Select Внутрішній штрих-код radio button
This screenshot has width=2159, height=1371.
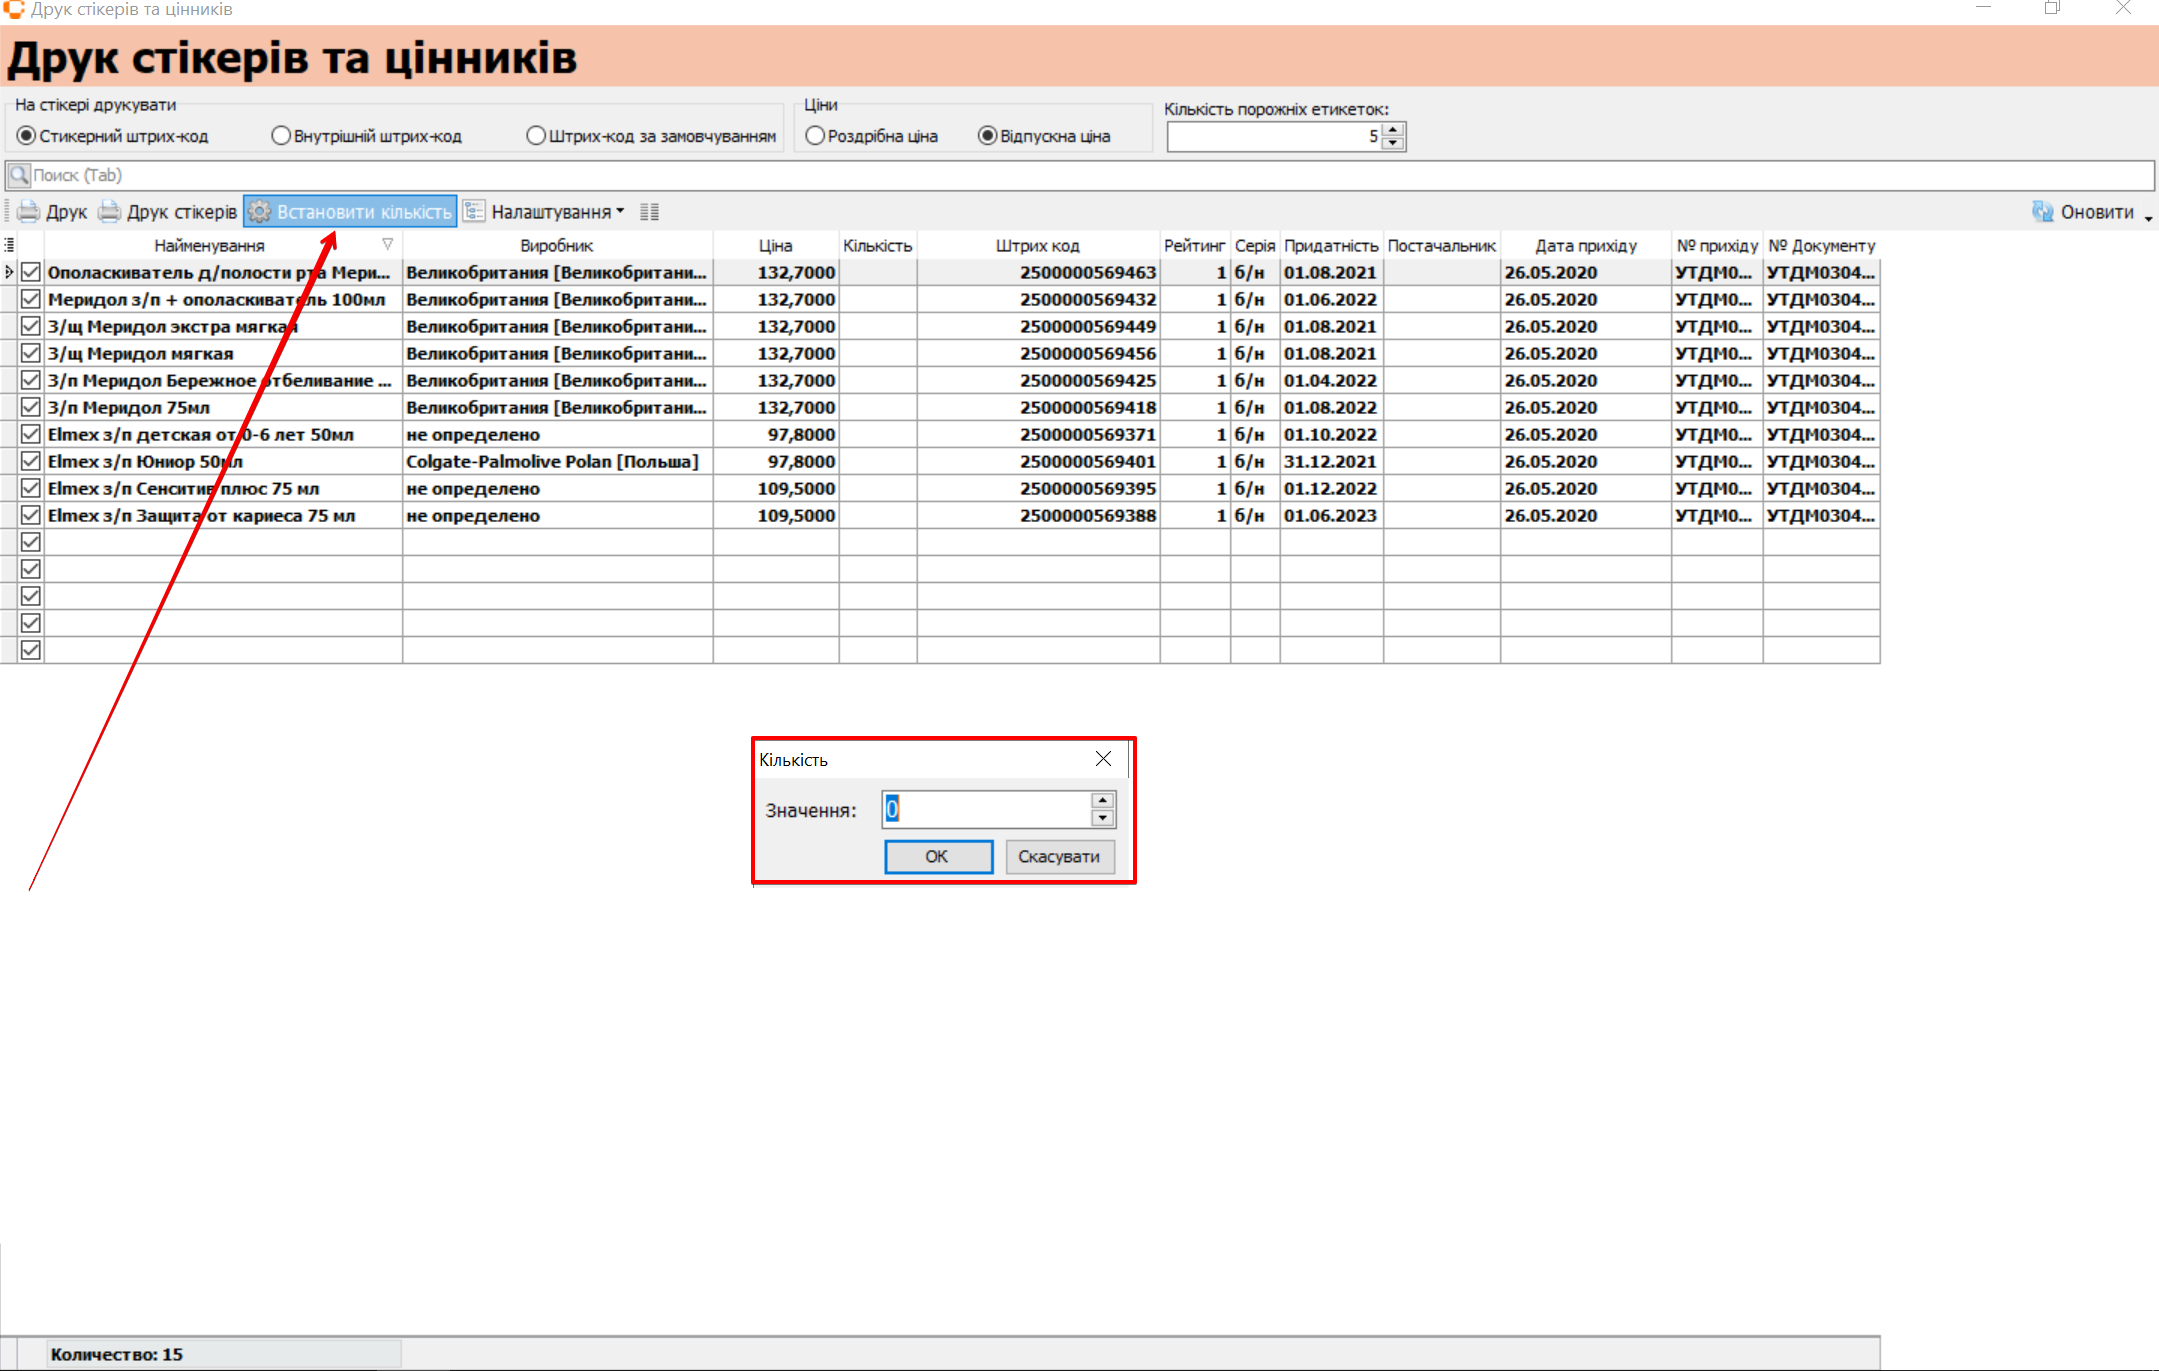[281, 136]
